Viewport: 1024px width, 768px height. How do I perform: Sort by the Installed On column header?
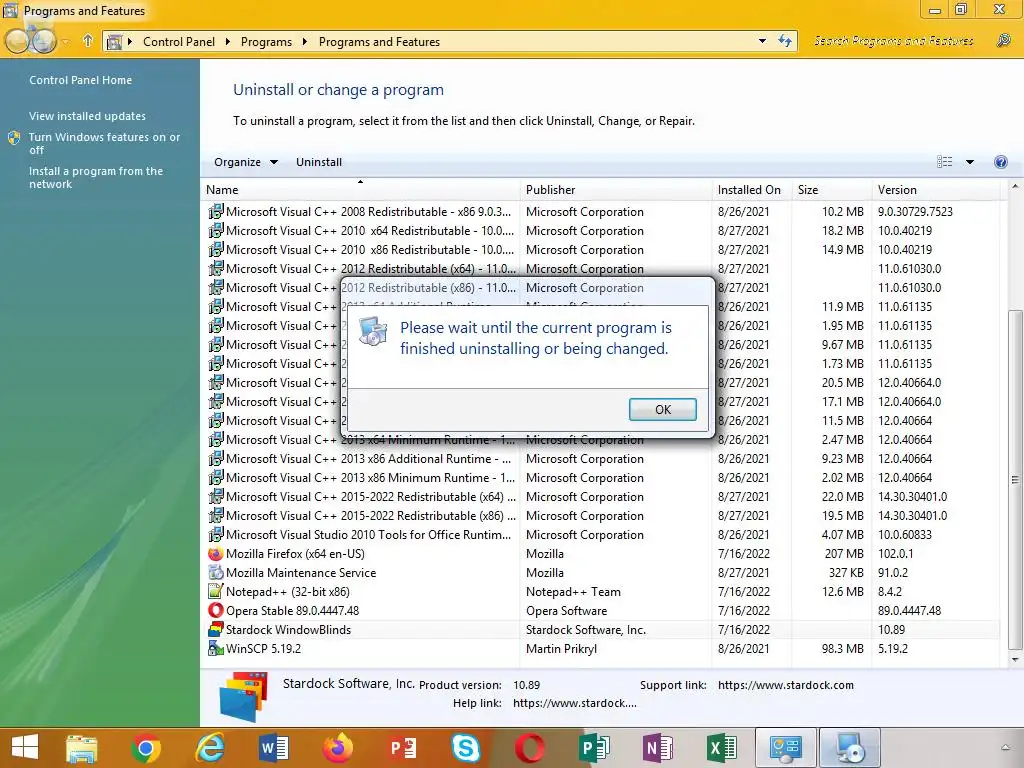click(751, 190)
